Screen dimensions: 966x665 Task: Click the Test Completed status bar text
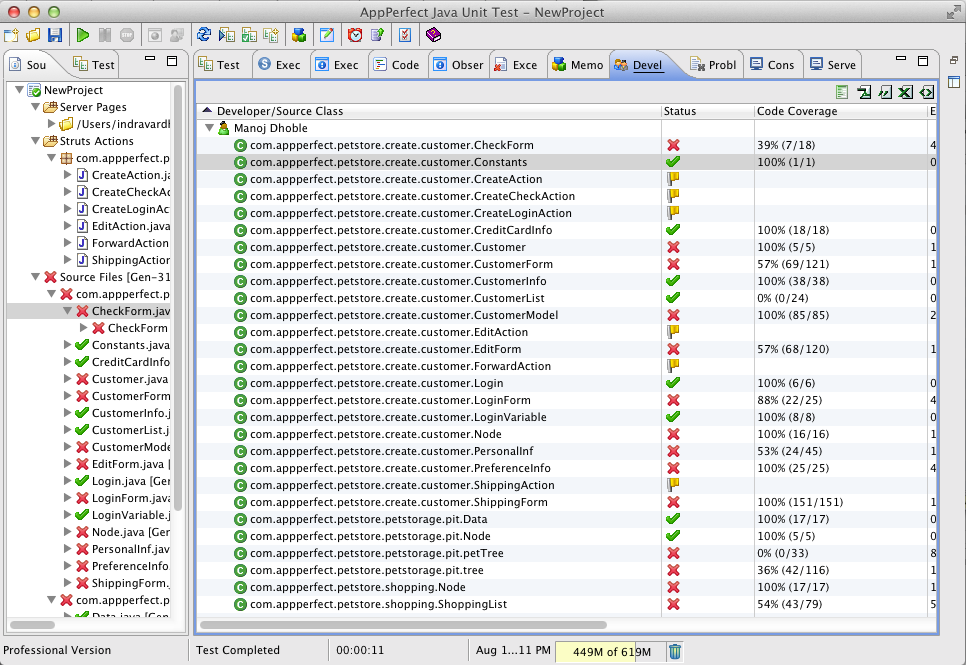click(238, 650)
